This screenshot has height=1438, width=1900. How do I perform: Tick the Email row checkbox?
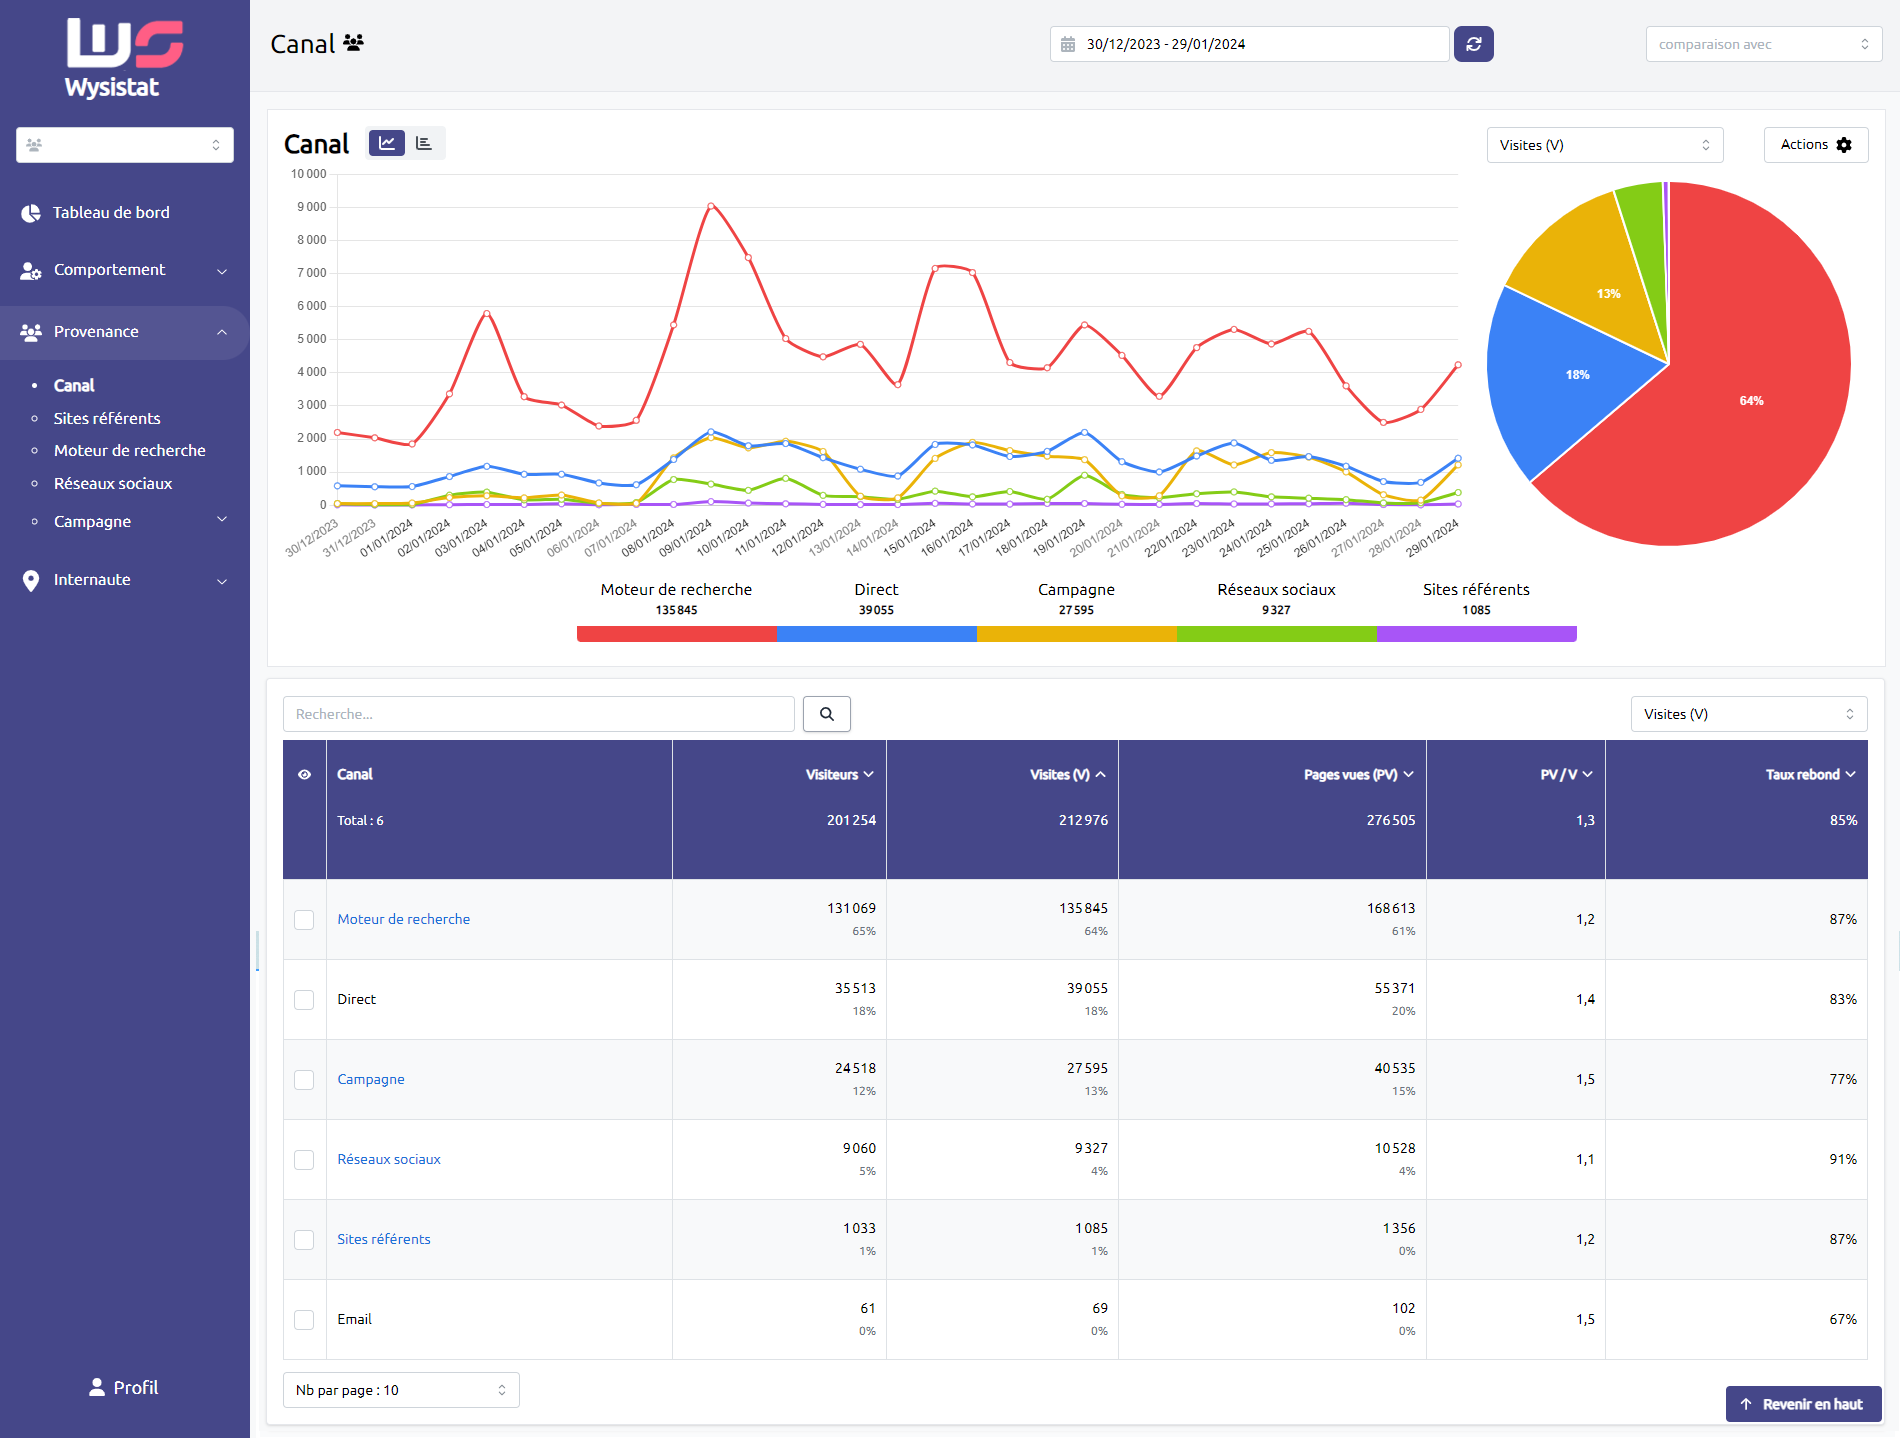point(305,1320)
